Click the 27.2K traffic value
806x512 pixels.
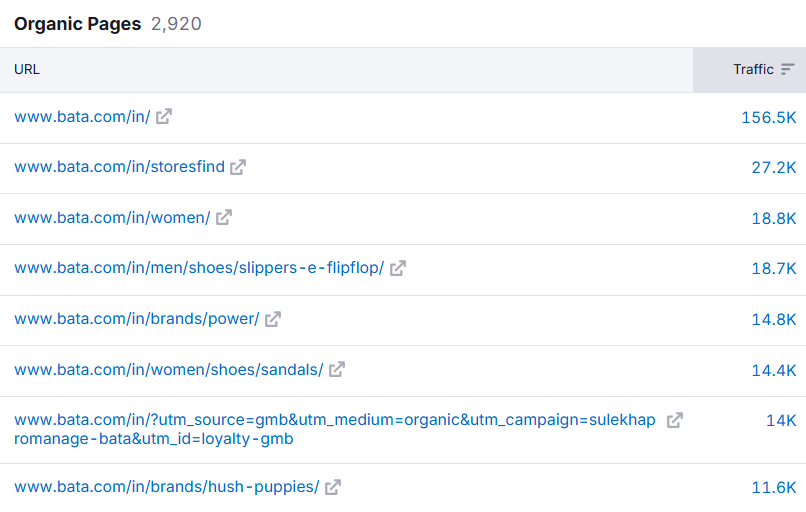774,168
